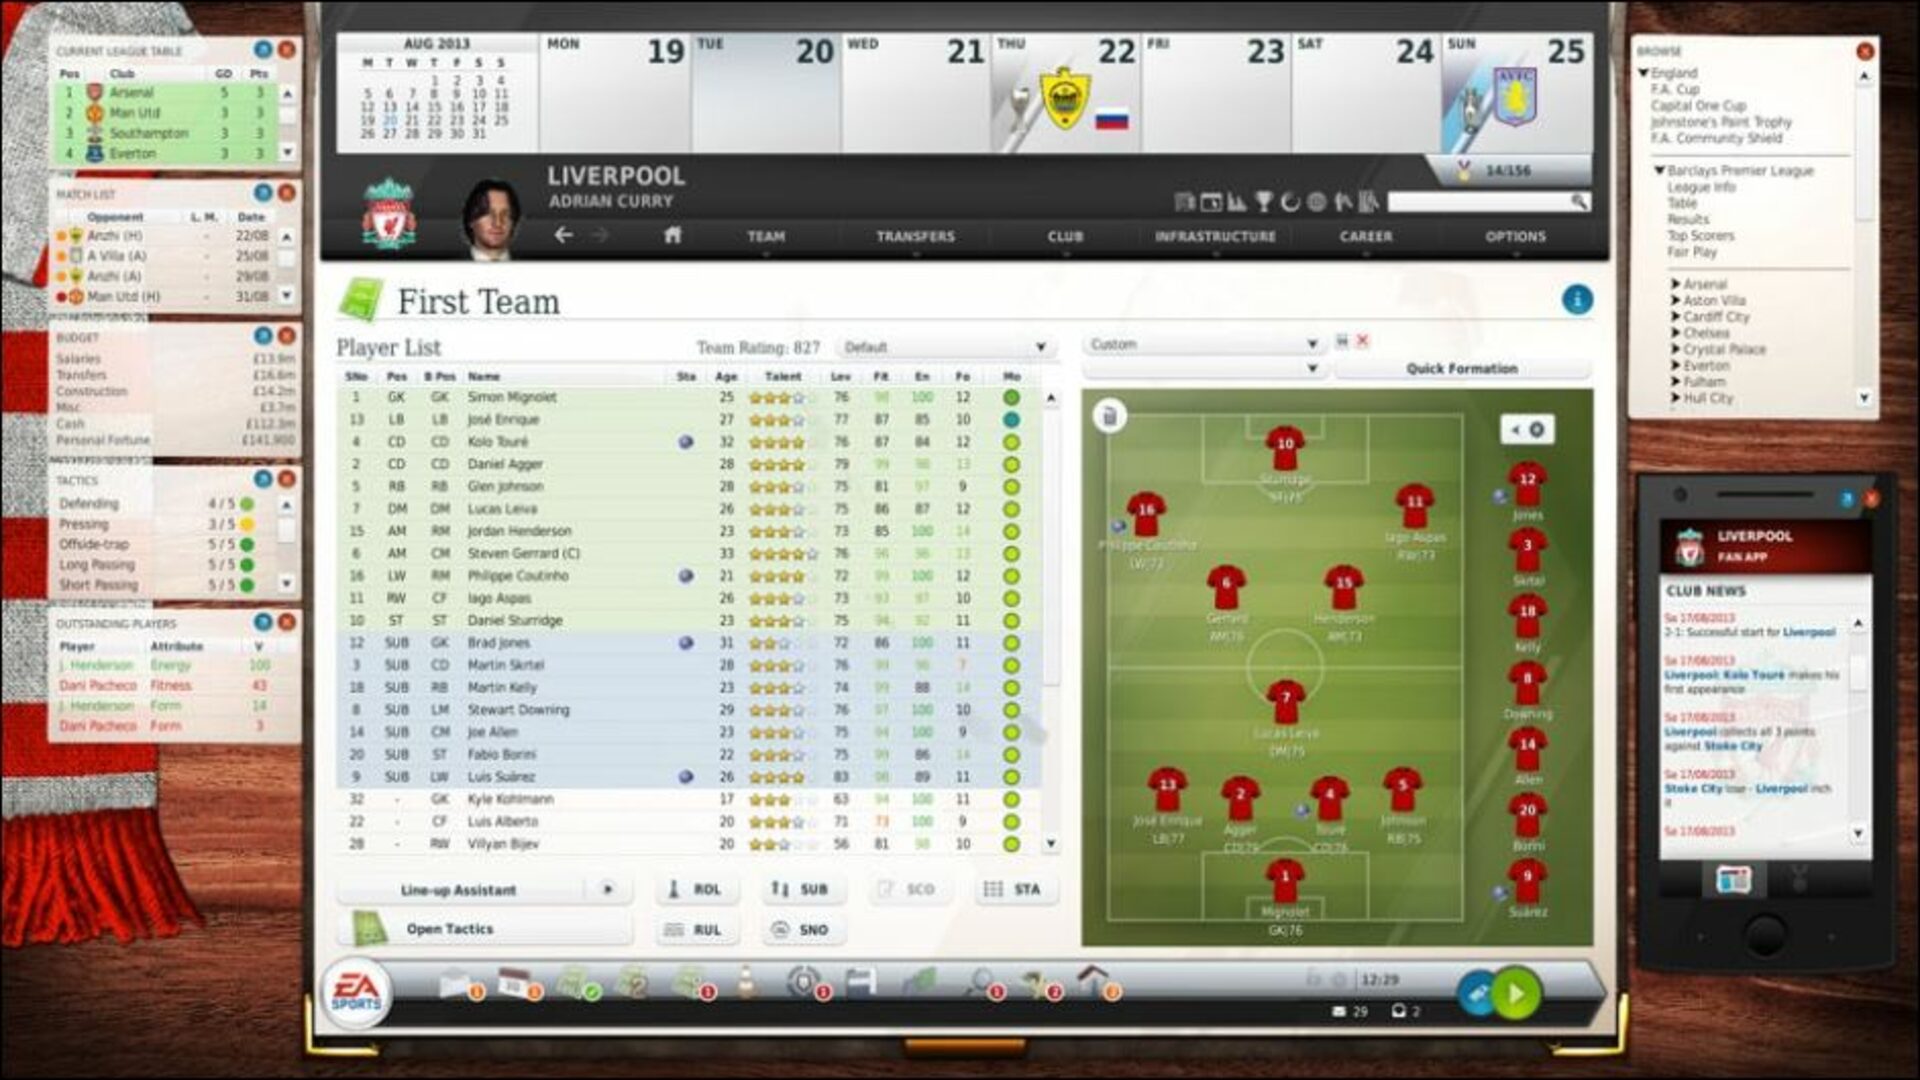Enable the ROL role assignment button
Image resolution: width=1920 pixels, height=1080 pixels.
click(690, 887)
